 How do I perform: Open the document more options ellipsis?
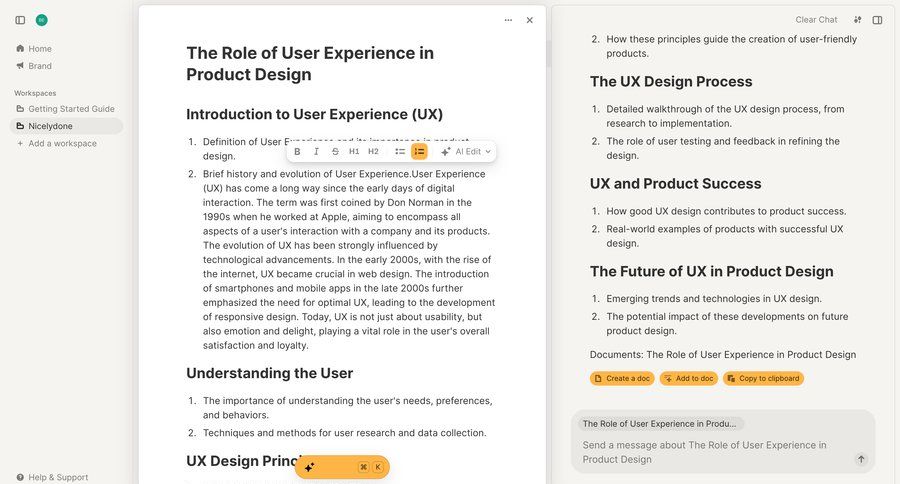coord(508,20)
